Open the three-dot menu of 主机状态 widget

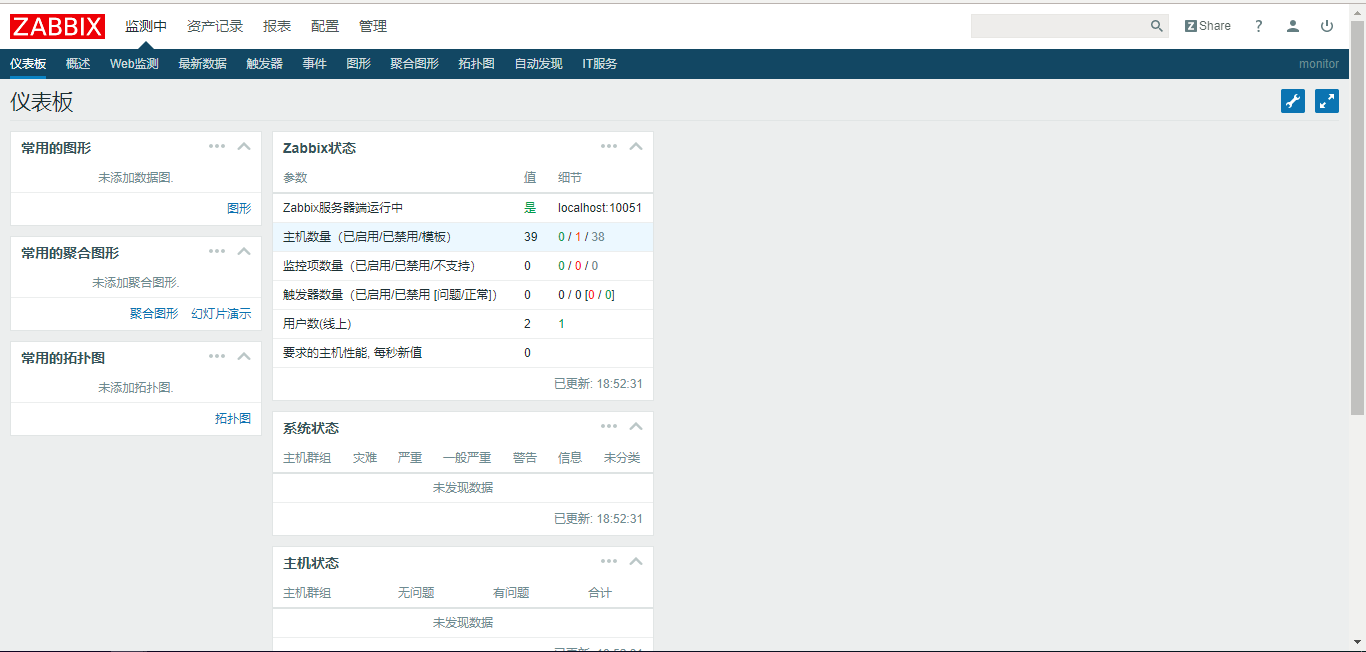point(609,561)
